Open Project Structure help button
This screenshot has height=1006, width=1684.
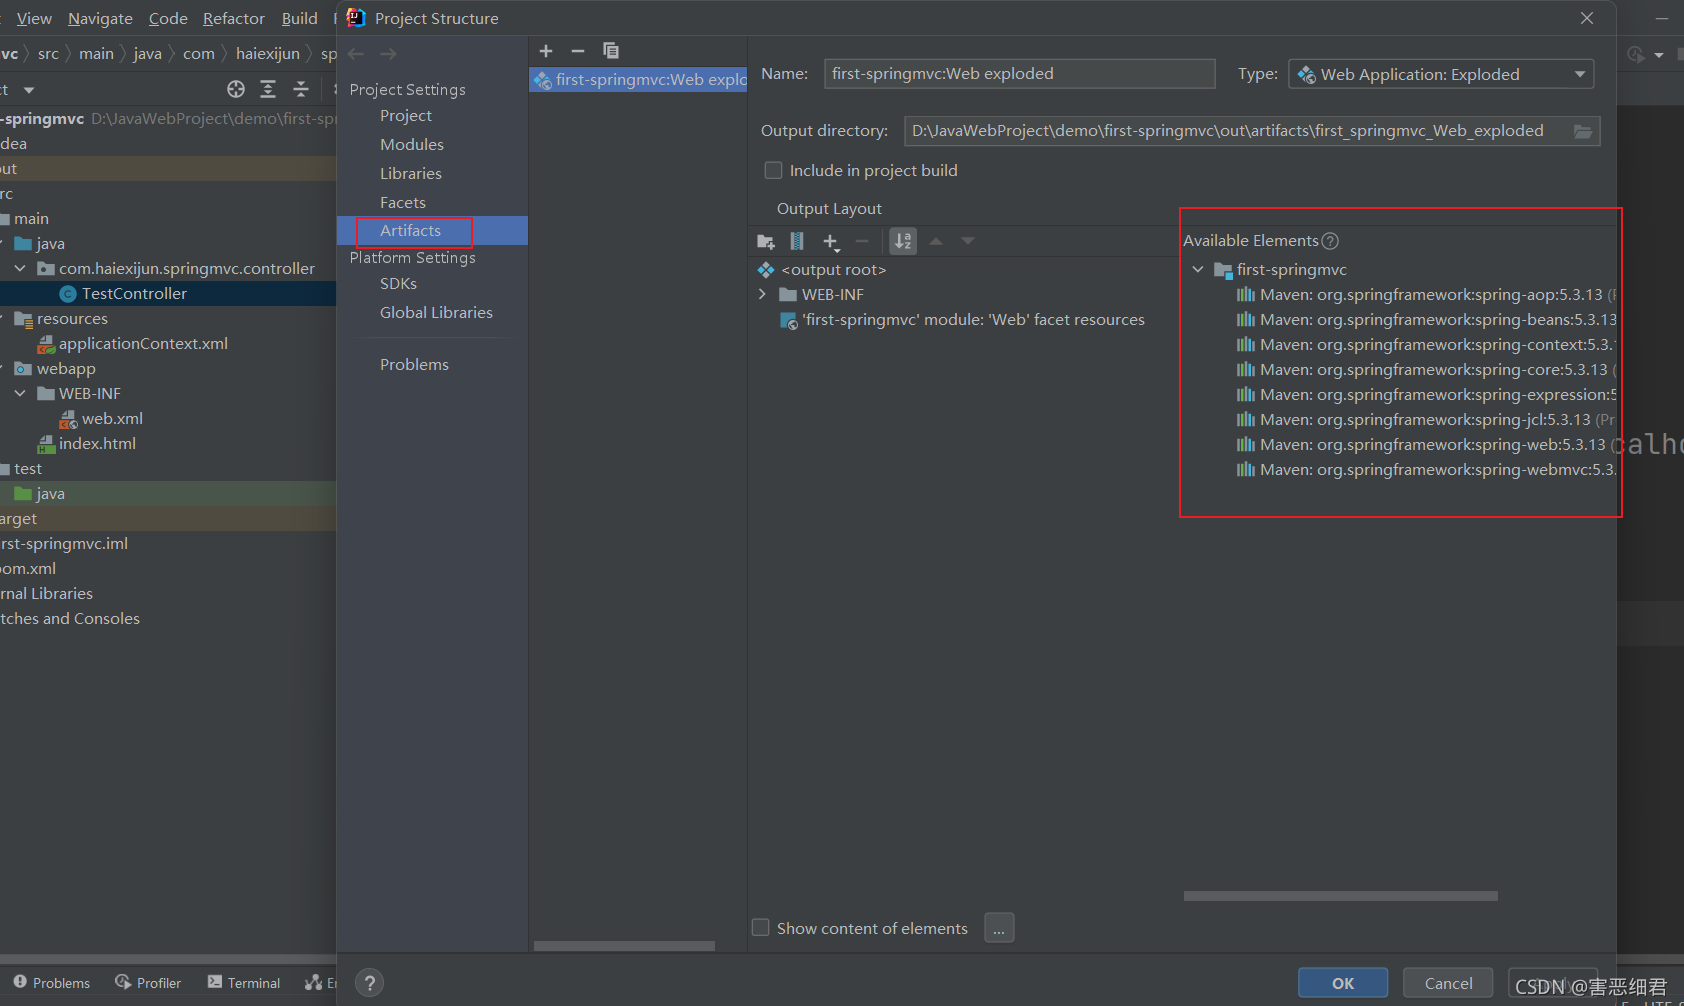(369, 983)
